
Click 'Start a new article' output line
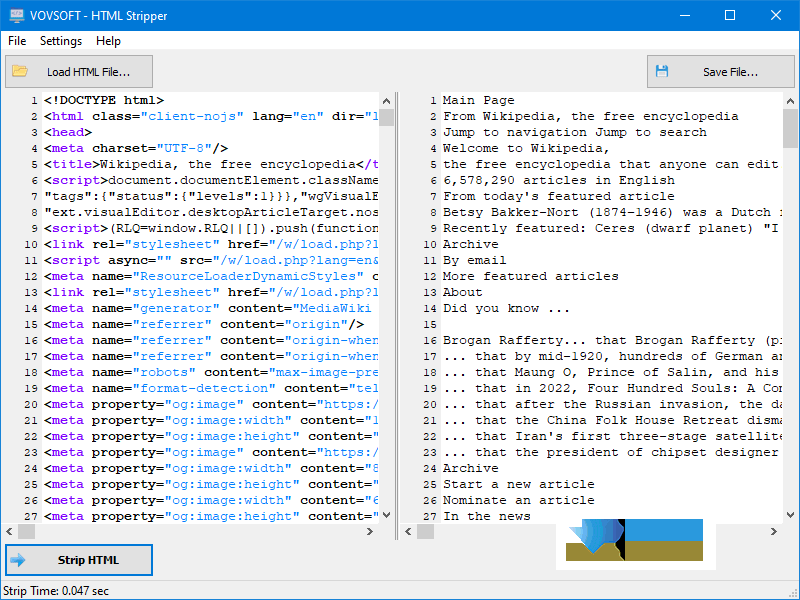click(x=518, y=485)
